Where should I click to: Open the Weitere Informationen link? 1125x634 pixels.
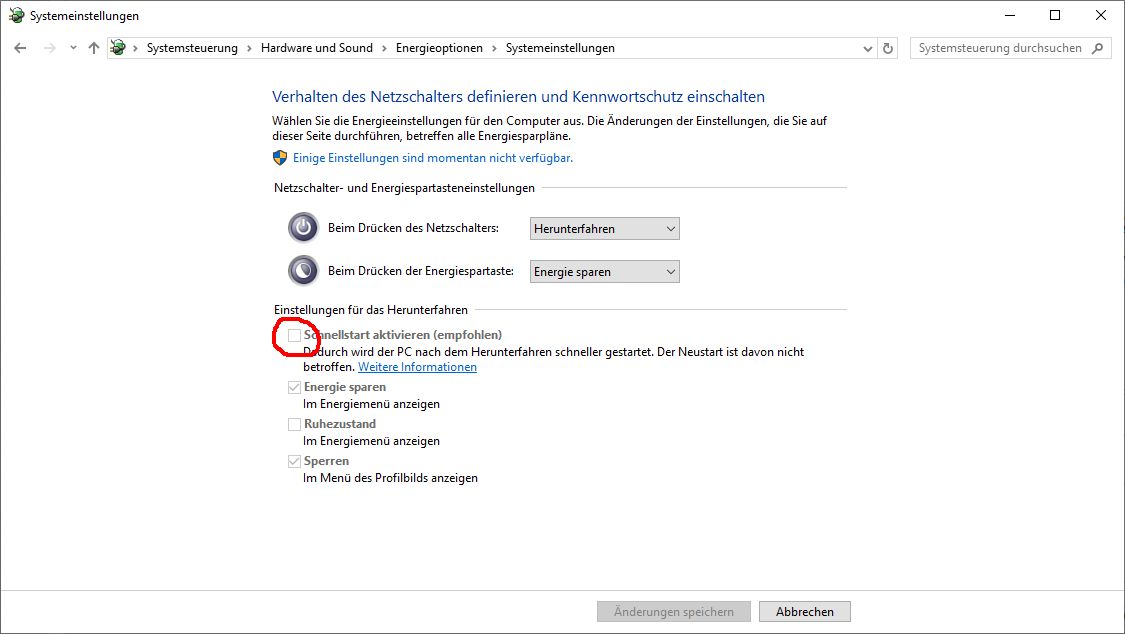[417, 367]
